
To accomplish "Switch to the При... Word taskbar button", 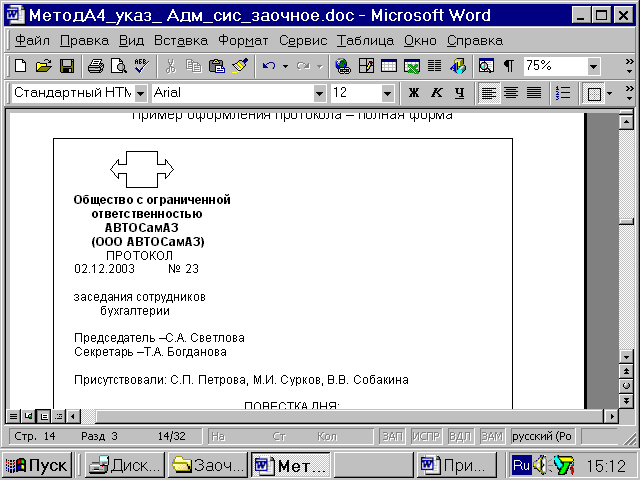I will [456, 465].
